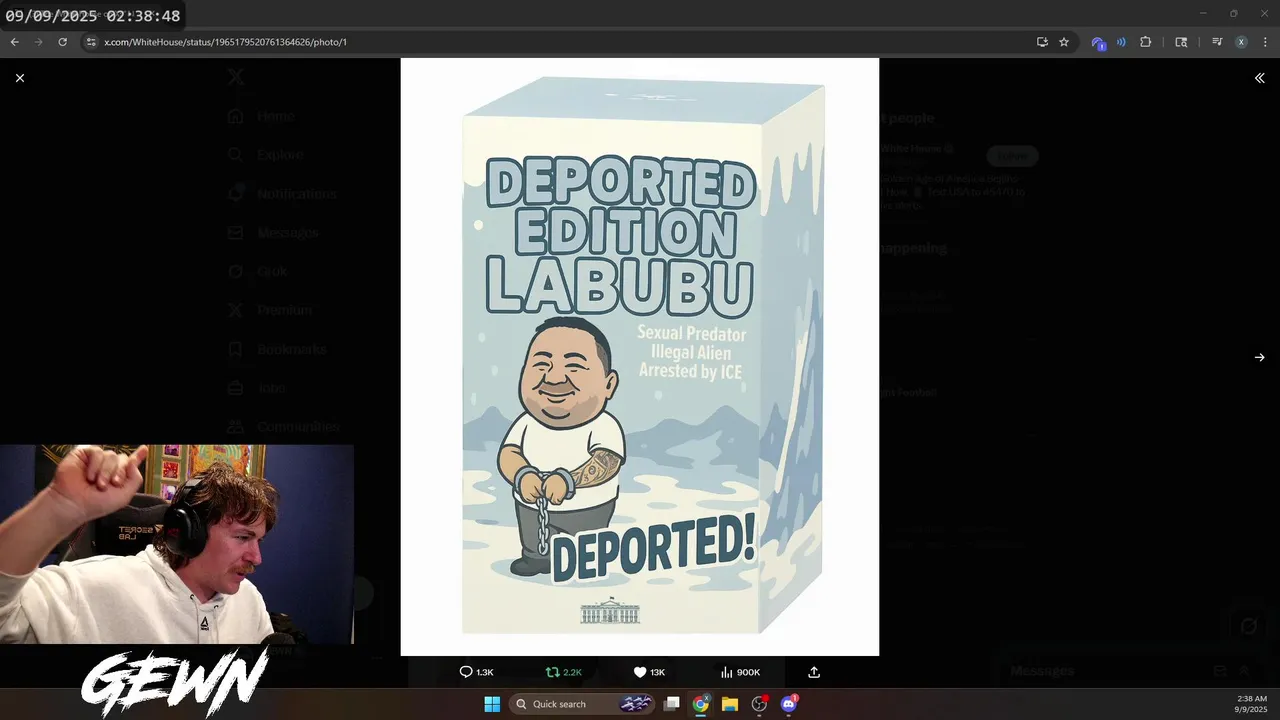Like the post showing 13K
Screen dimensions: 1280x720
tap(649, 672)
